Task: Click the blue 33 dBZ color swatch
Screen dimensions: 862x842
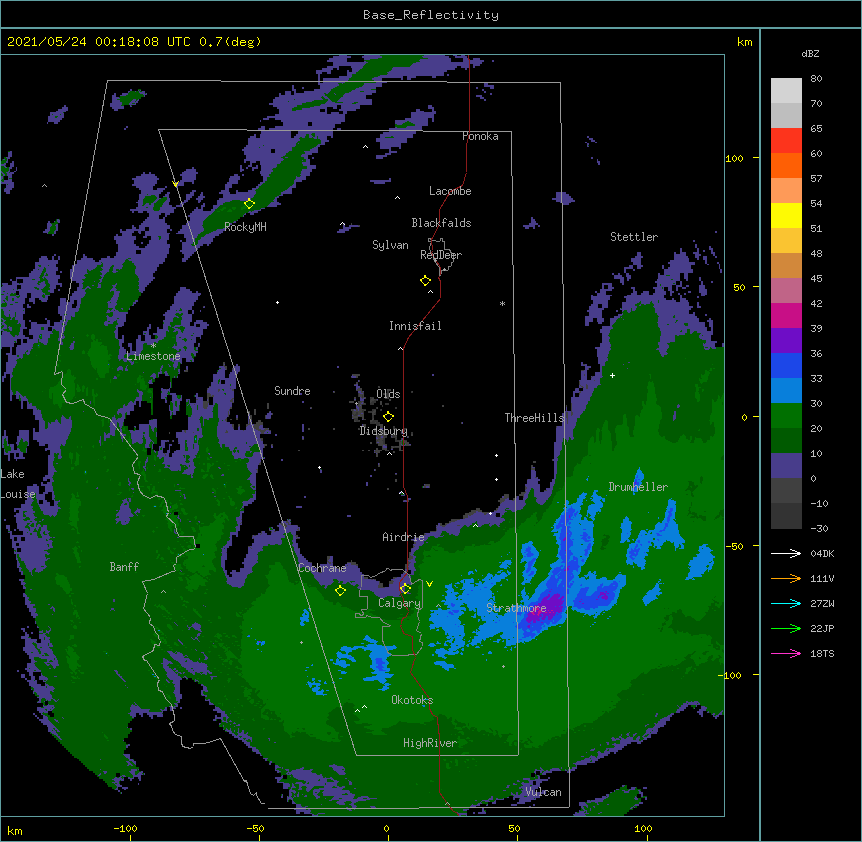Action: [x=786, y=365]
